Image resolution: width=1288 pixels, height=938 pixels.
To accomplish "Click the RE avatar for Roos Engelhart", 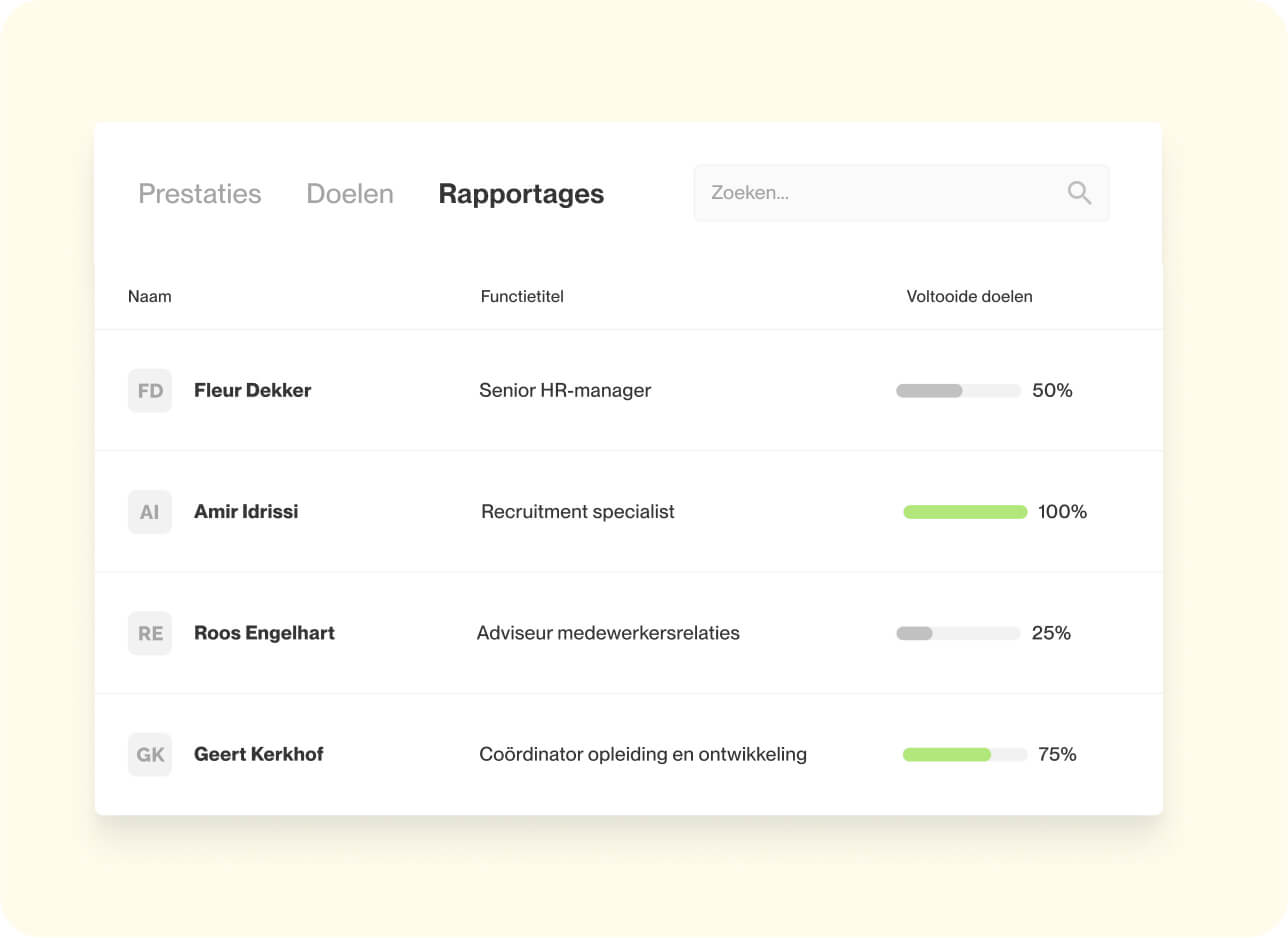I will point(150,633).
